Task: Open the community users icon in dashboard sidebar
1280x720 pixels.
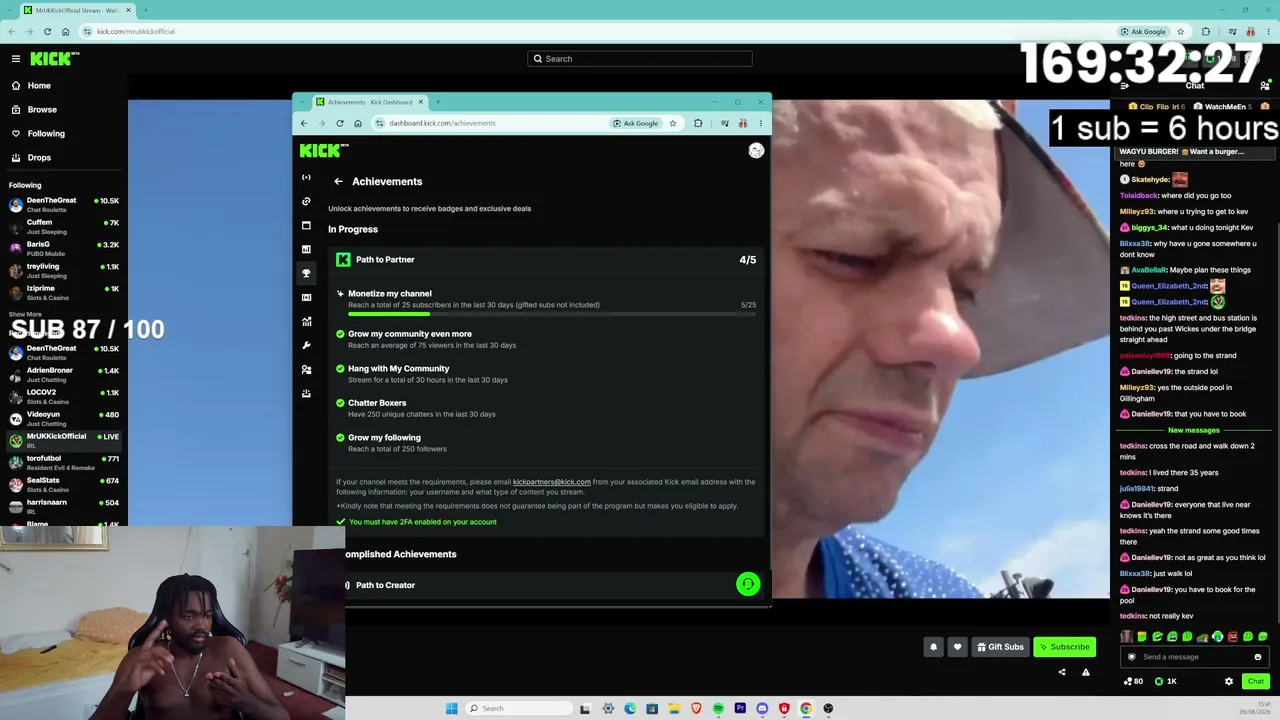Action: pyautogui.click(x=306, y=369)
